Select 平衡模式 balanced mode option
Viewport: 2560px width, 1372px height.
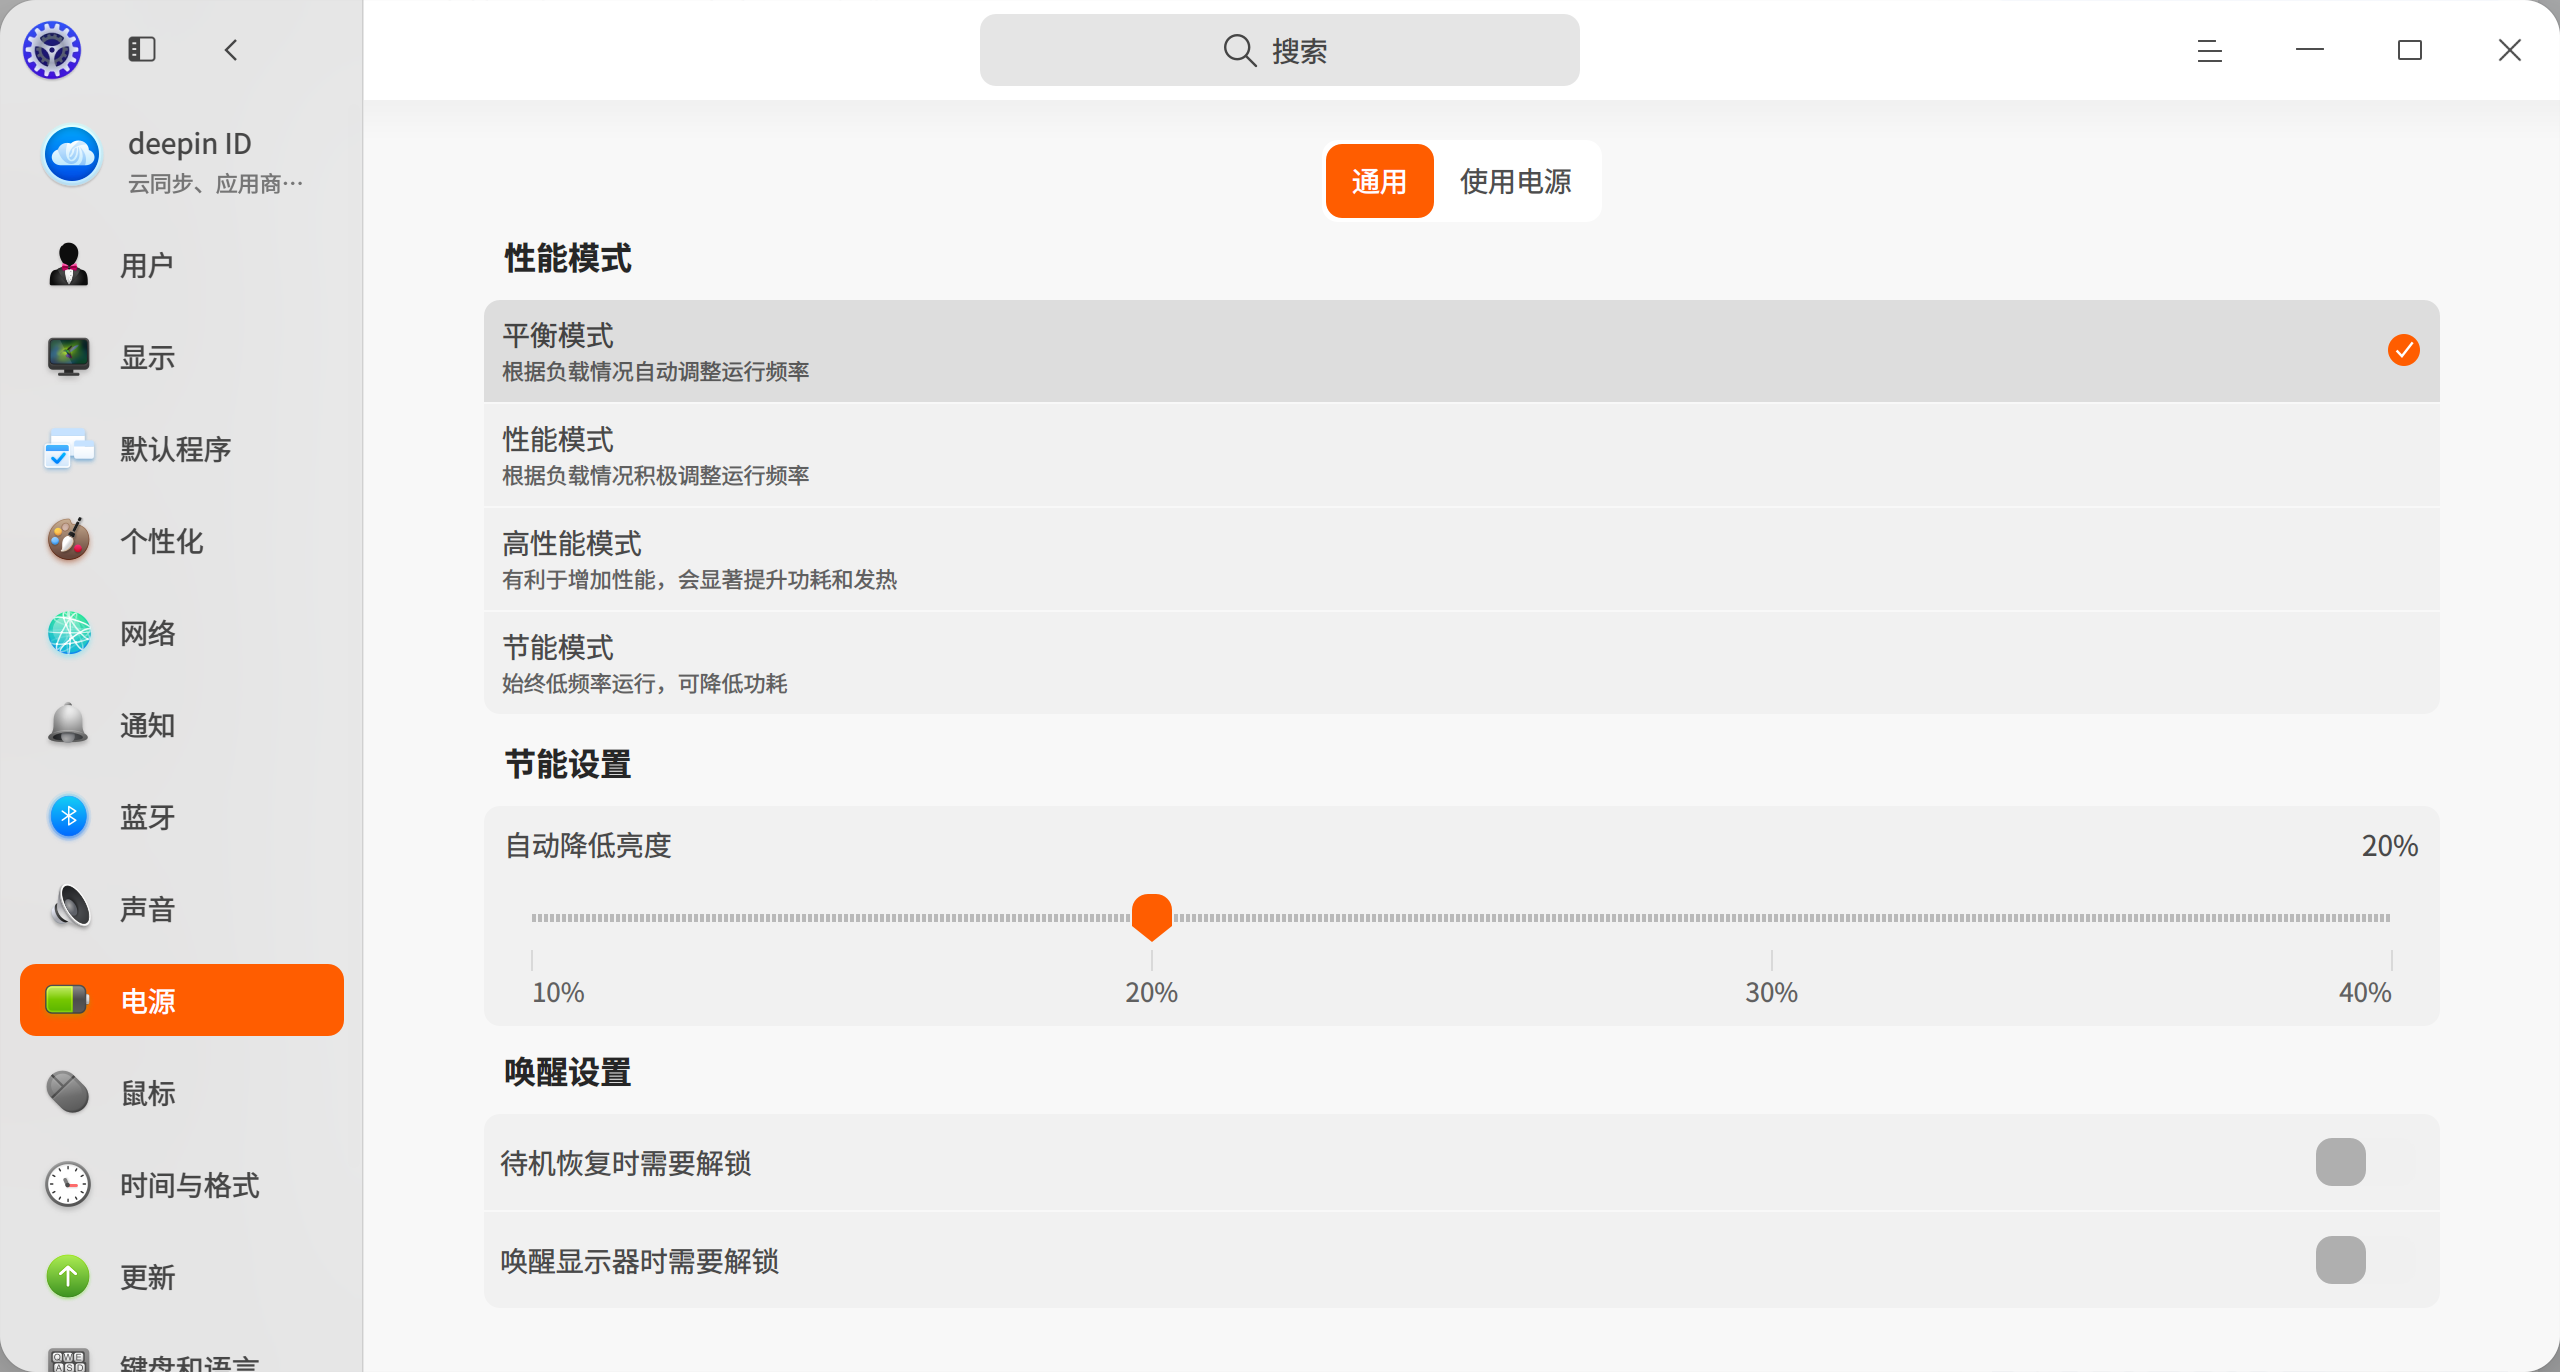[1461, 351]
